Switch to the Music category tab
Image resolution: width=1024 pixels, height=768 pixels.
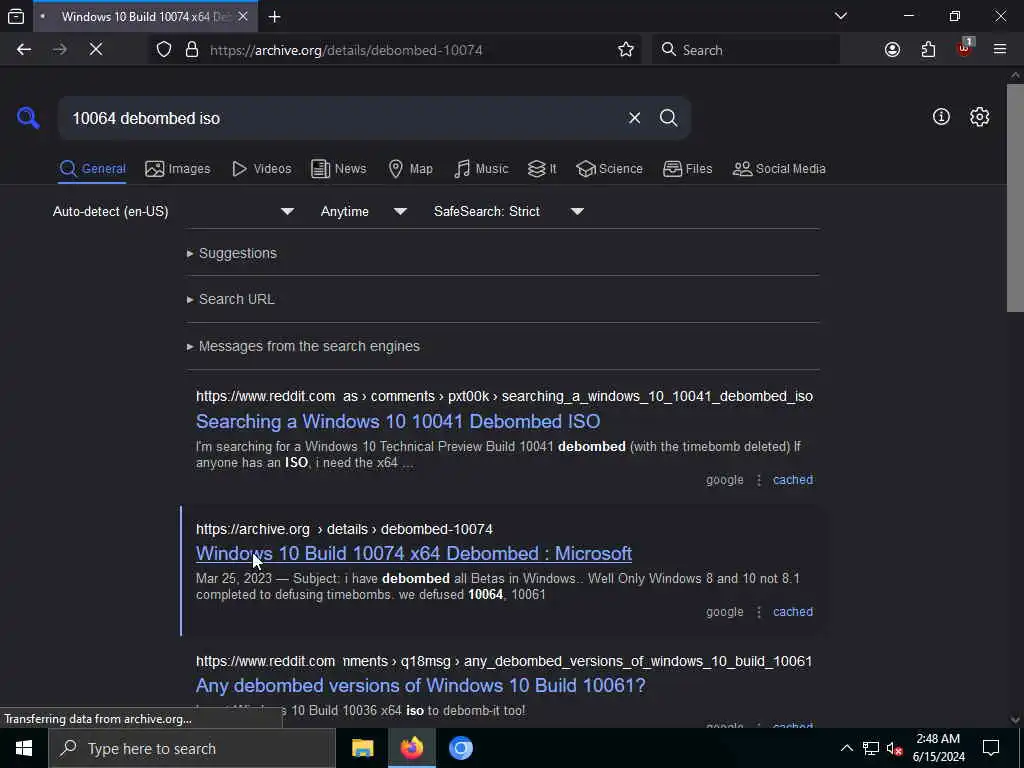coord(481,169)
